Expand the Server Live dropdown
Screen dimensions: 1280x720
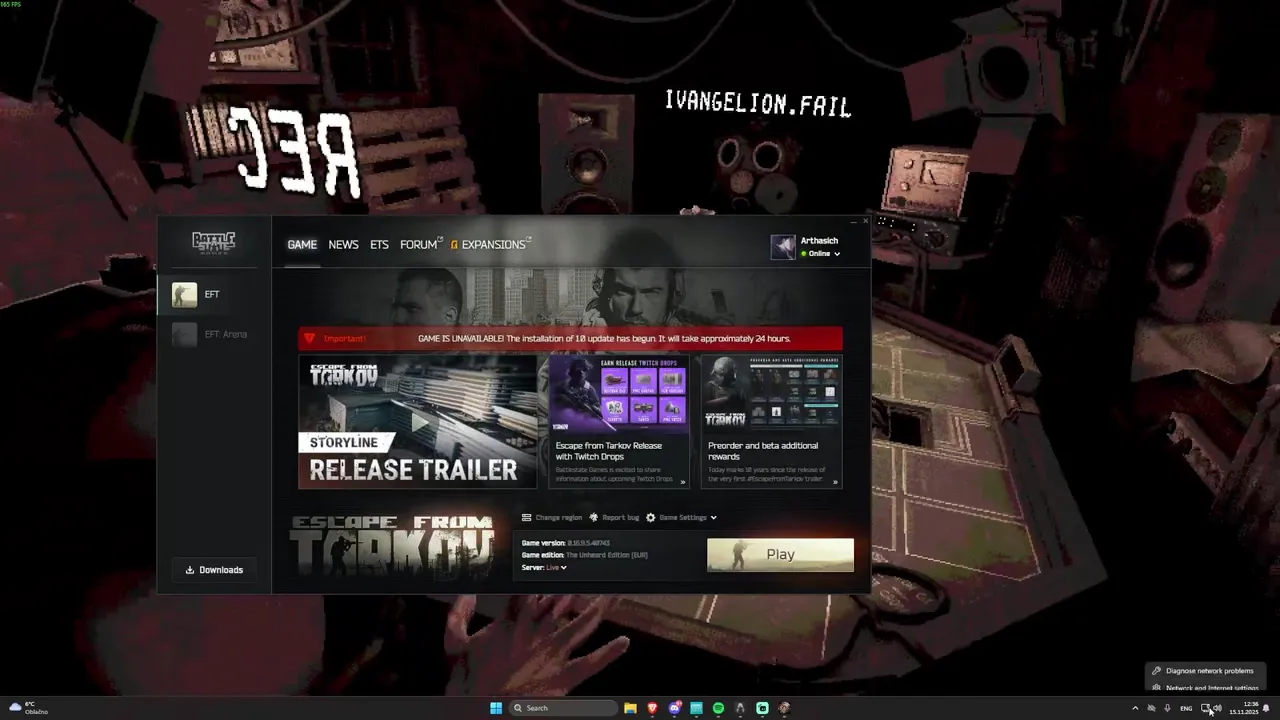tap(556, 567)
